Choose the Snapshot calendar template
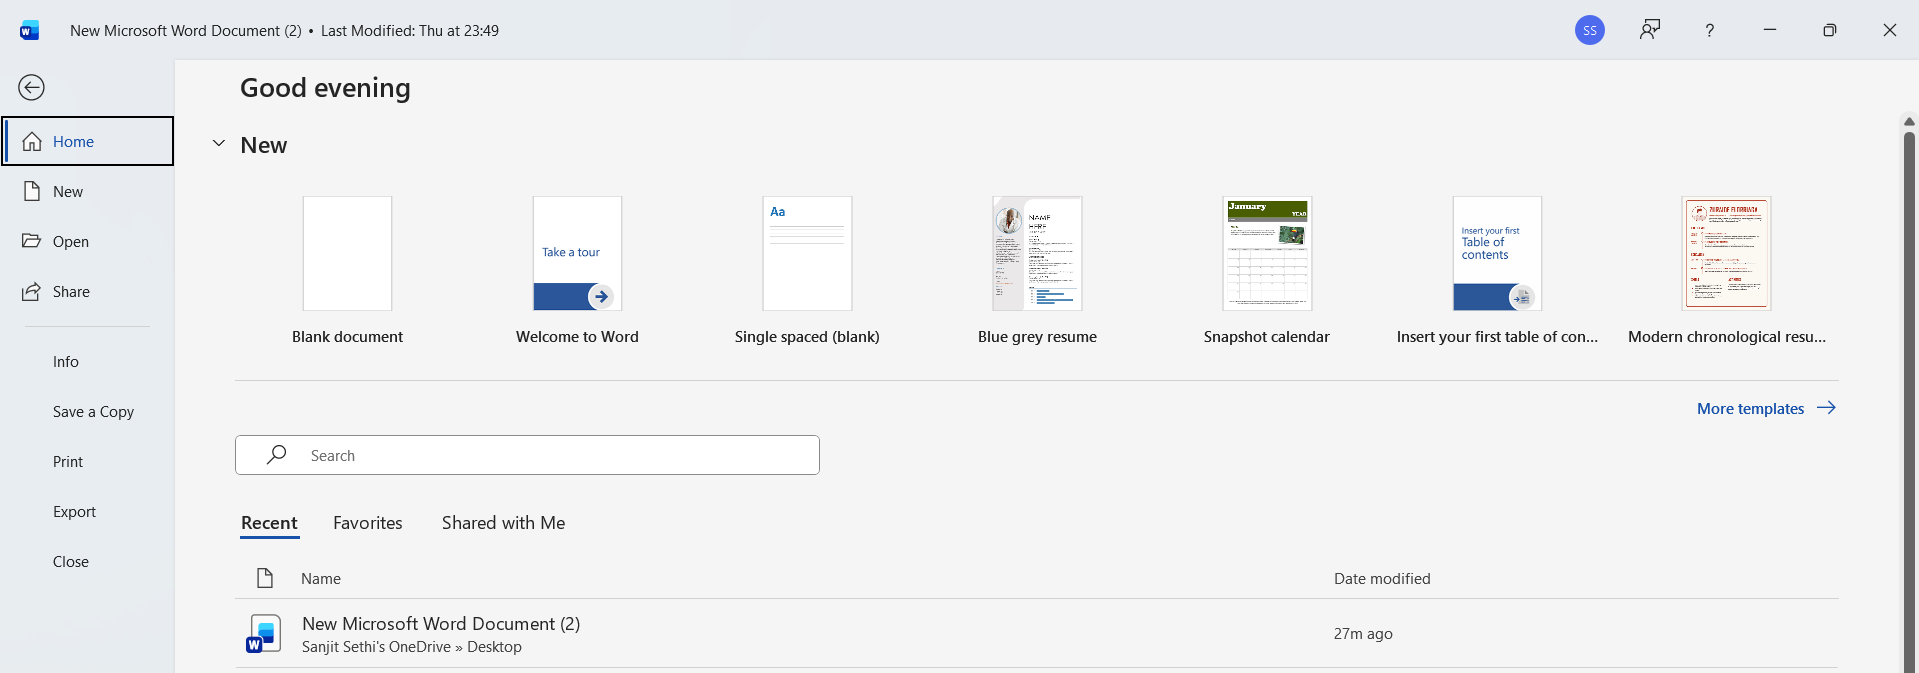 point(1266,254)
